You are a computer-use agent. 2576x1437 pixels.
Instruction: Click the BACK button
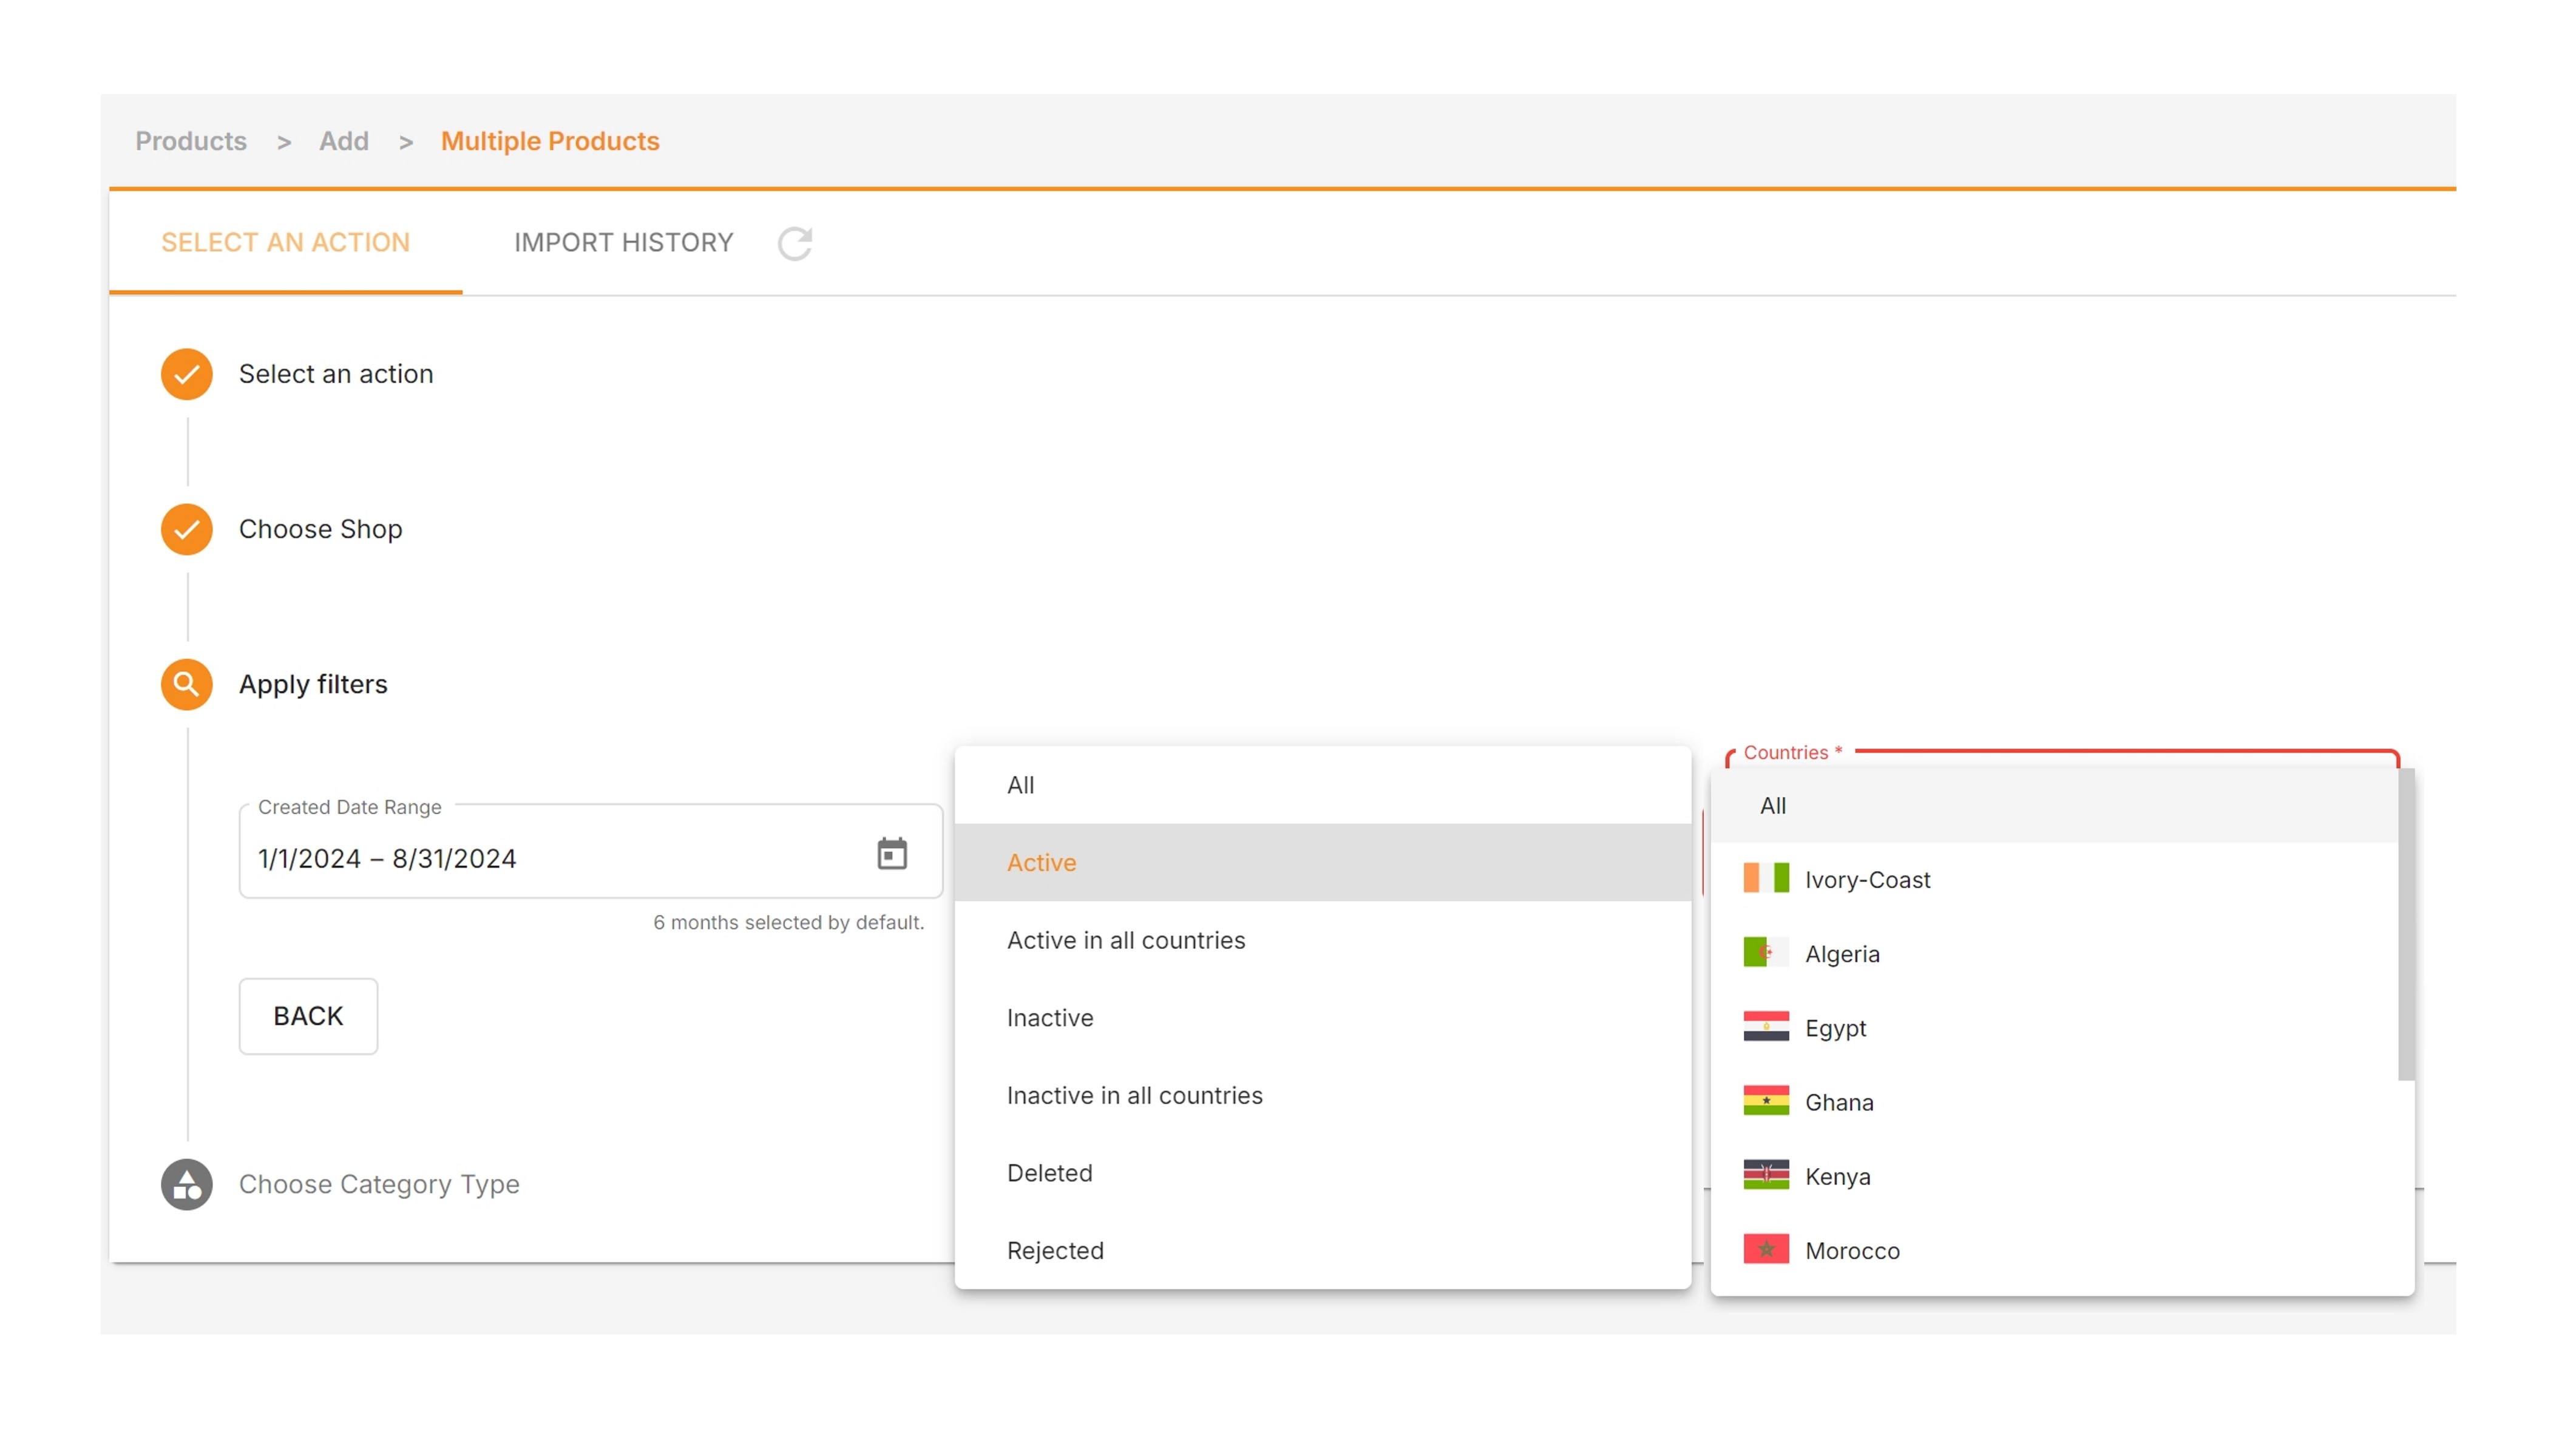[308, 1016]
